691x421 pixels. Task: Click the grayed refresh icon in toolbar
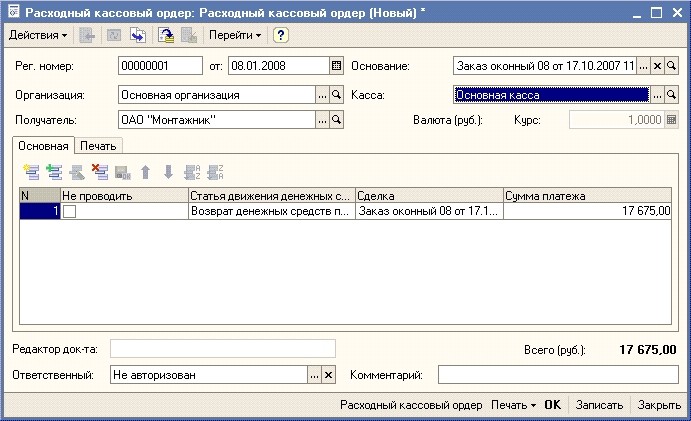coord(114,35)
